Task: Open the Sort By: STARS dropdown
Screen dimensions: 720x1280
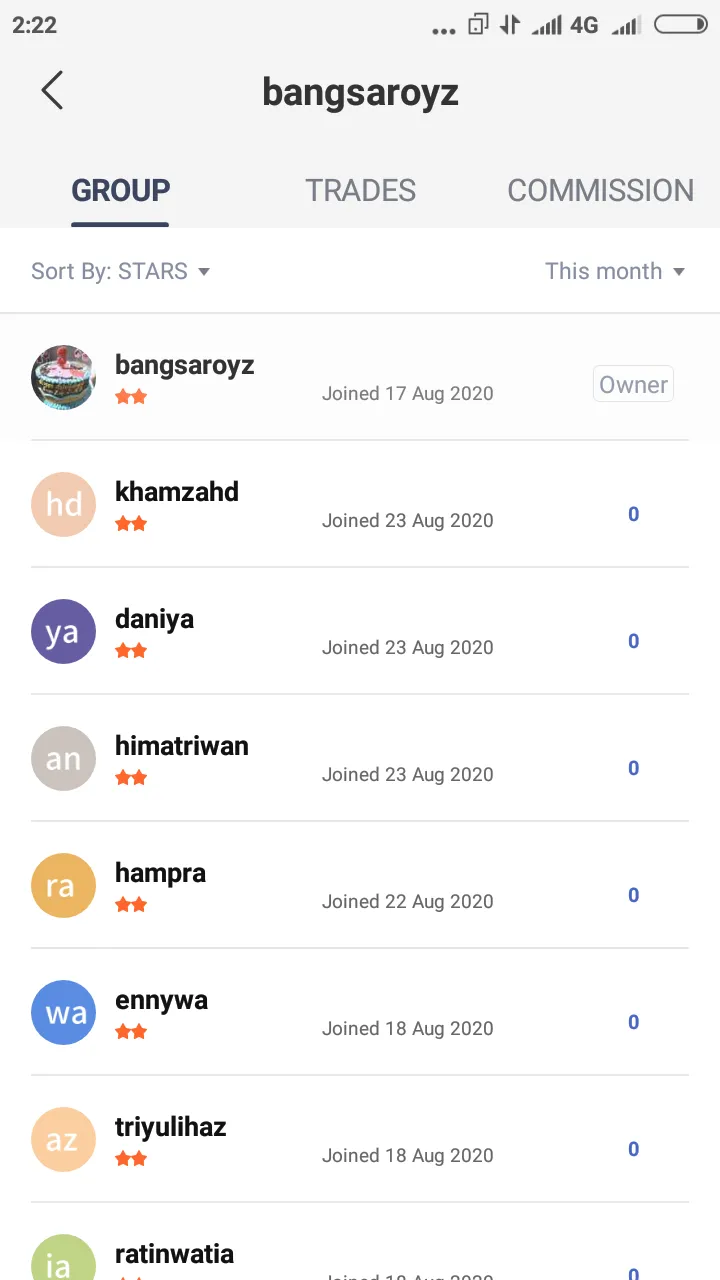Action: point(120,271)
